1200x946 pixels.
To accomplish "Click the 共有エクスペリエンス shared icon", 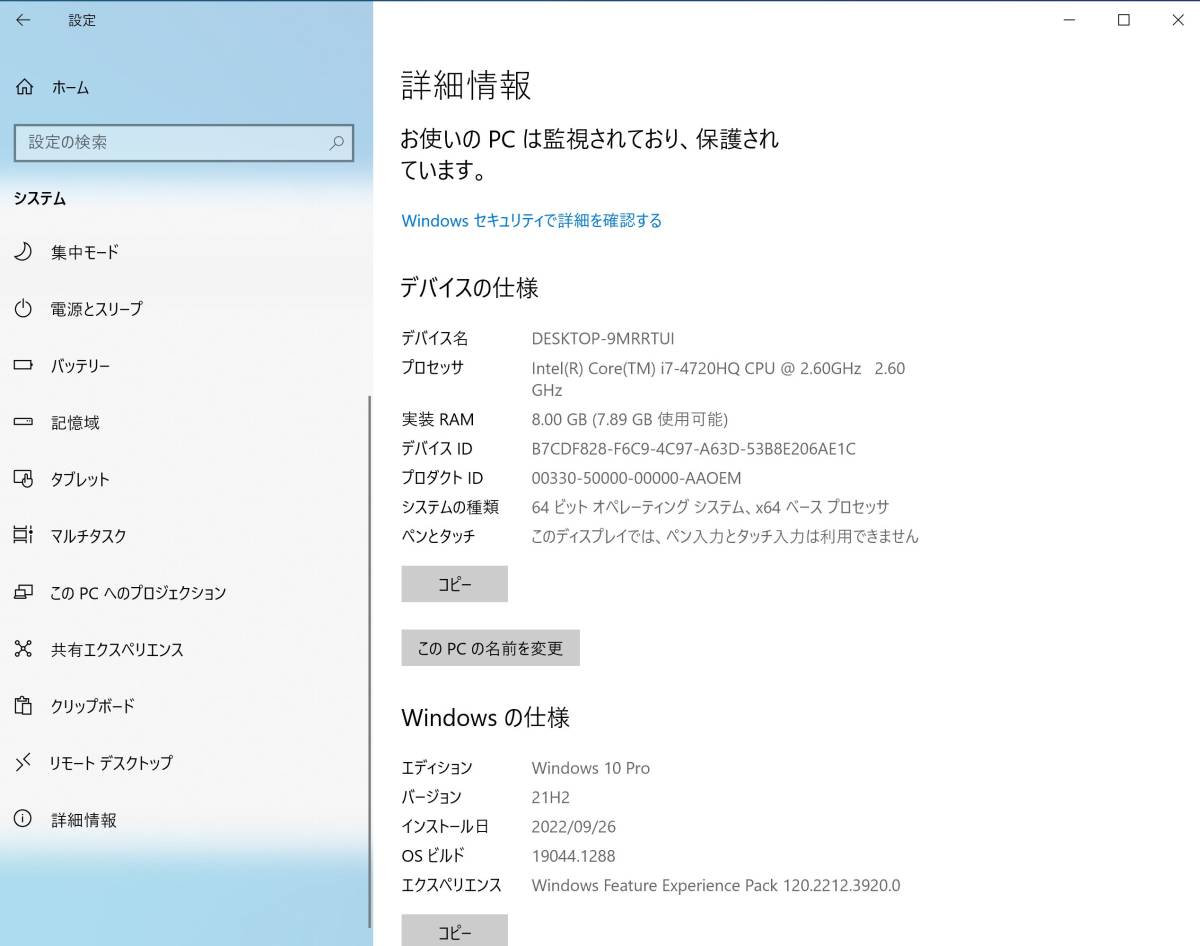I will pos(23,649).
